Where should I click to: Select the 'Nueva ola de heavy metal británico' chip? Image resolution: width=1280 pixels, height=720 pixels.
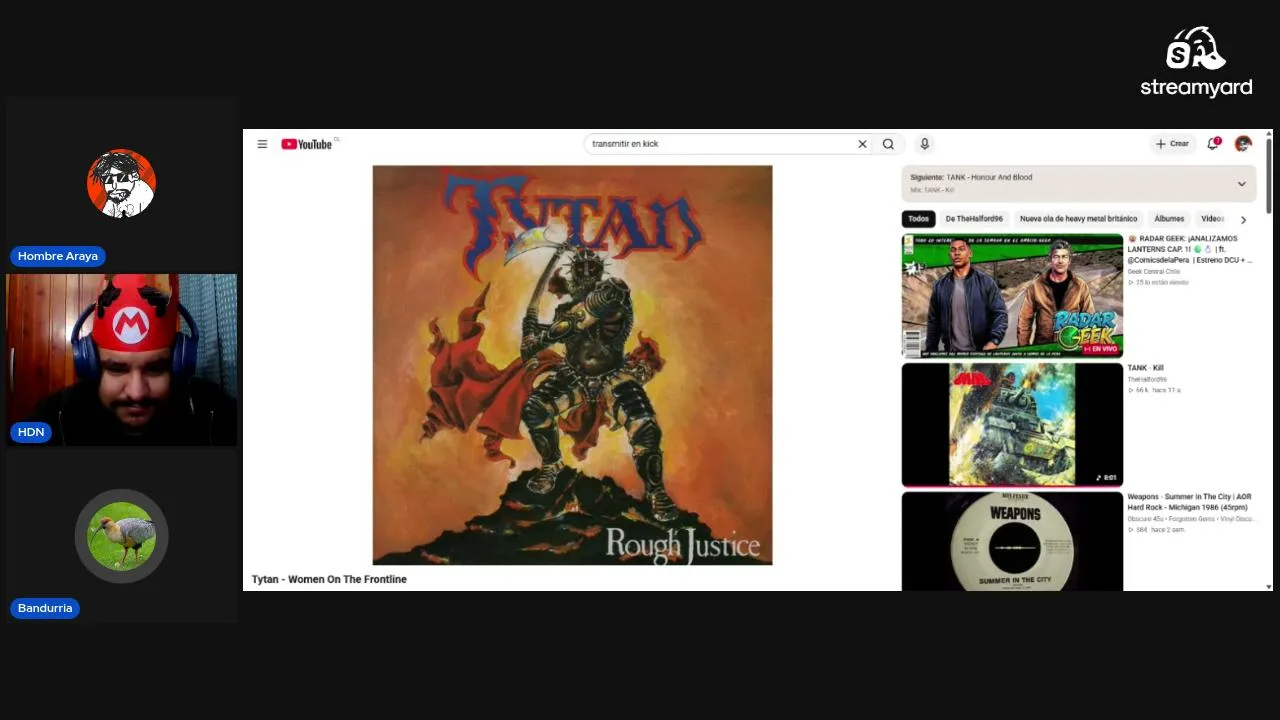(1078, 219)
